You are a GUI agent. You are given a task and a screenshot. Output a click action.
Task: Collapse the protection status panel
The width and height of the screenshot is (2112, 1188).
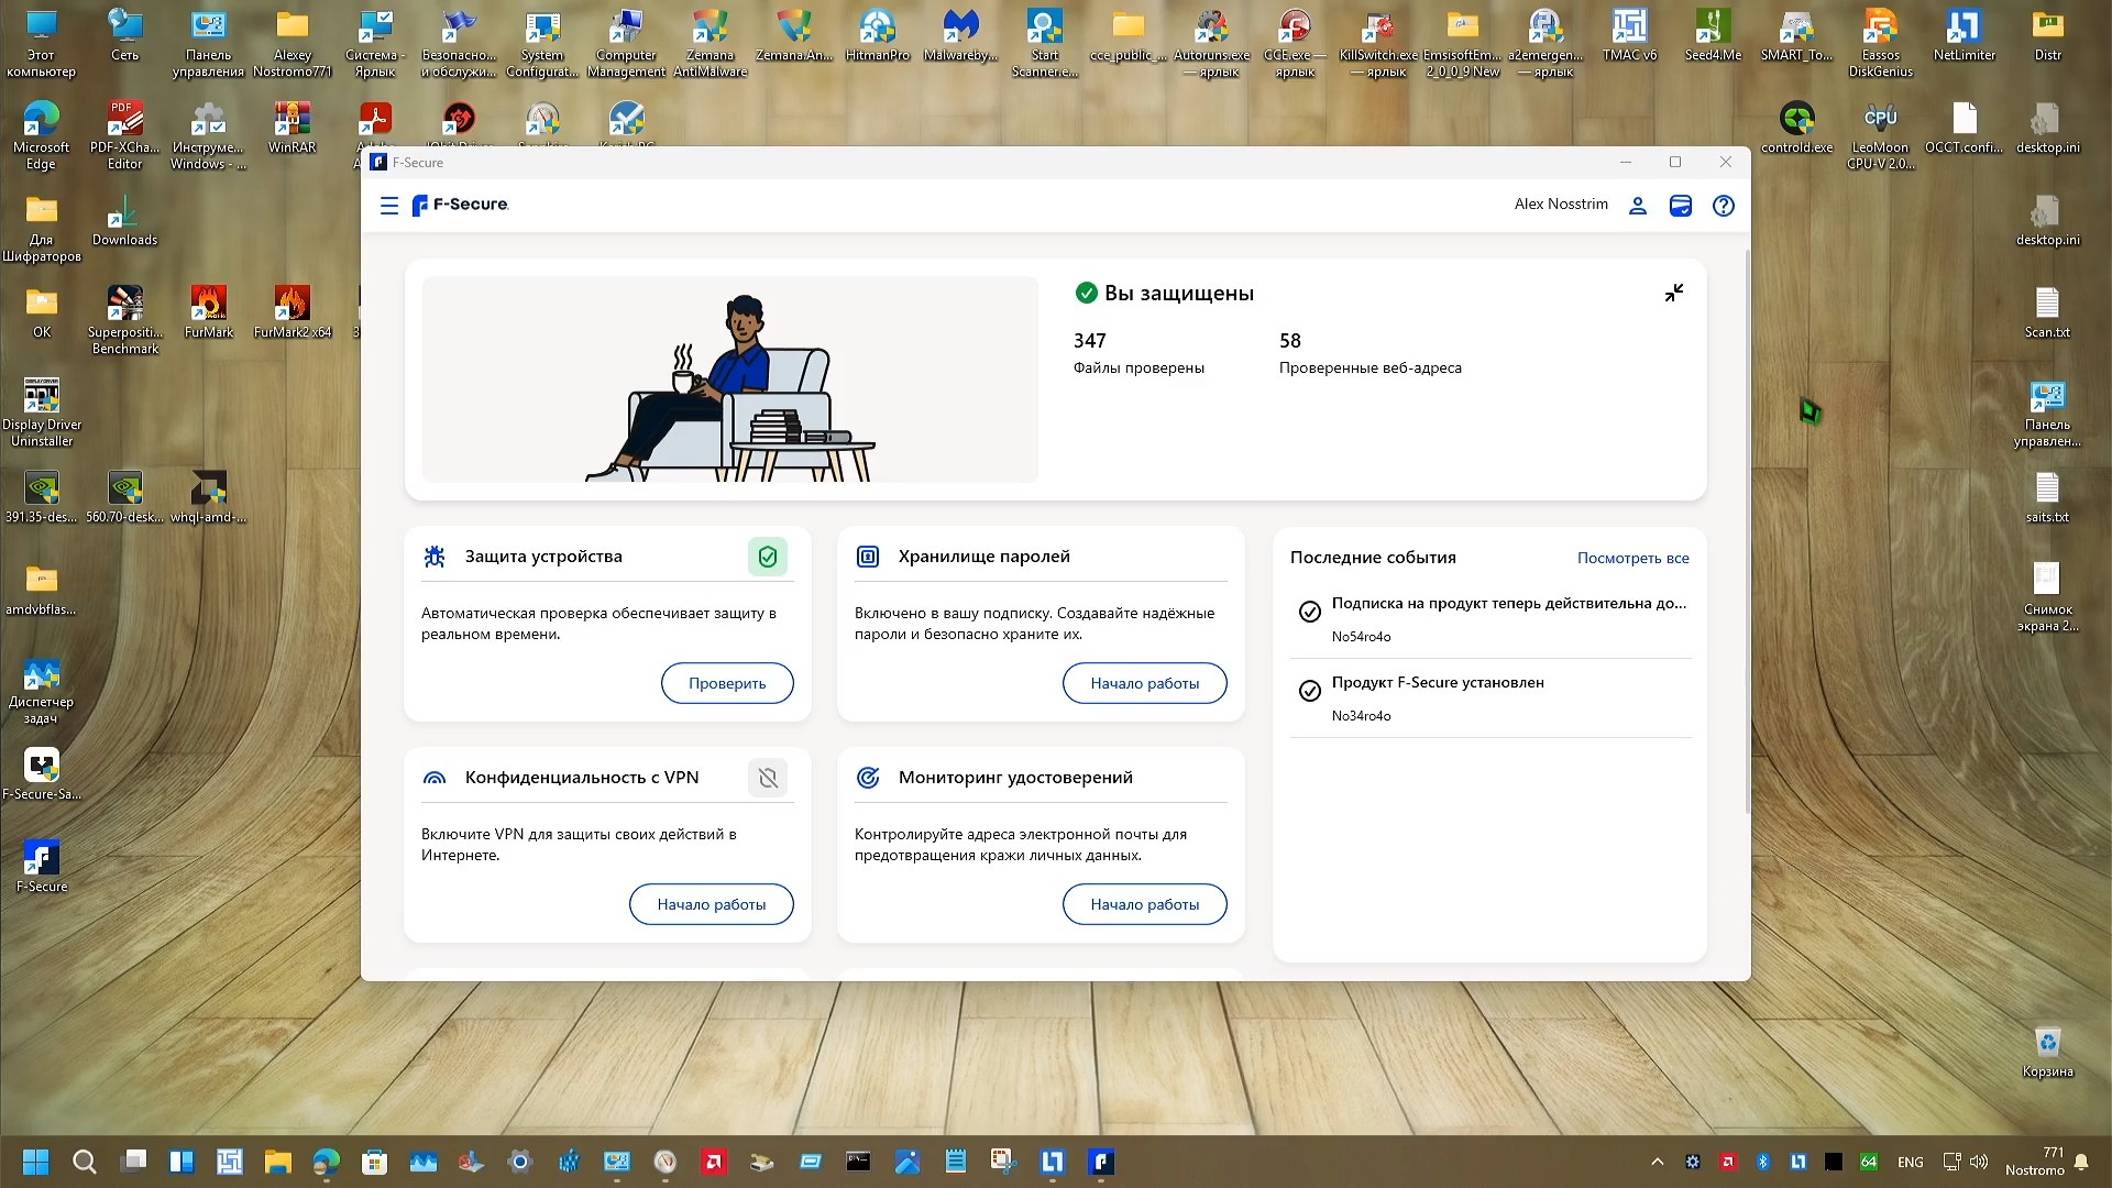pyautogui.click(x=1673, y=293)
